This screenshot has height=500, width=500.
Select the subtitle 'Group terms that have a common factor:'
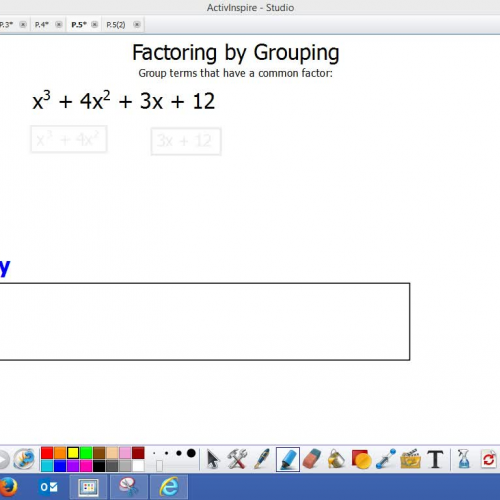click(x=235, y=73)
